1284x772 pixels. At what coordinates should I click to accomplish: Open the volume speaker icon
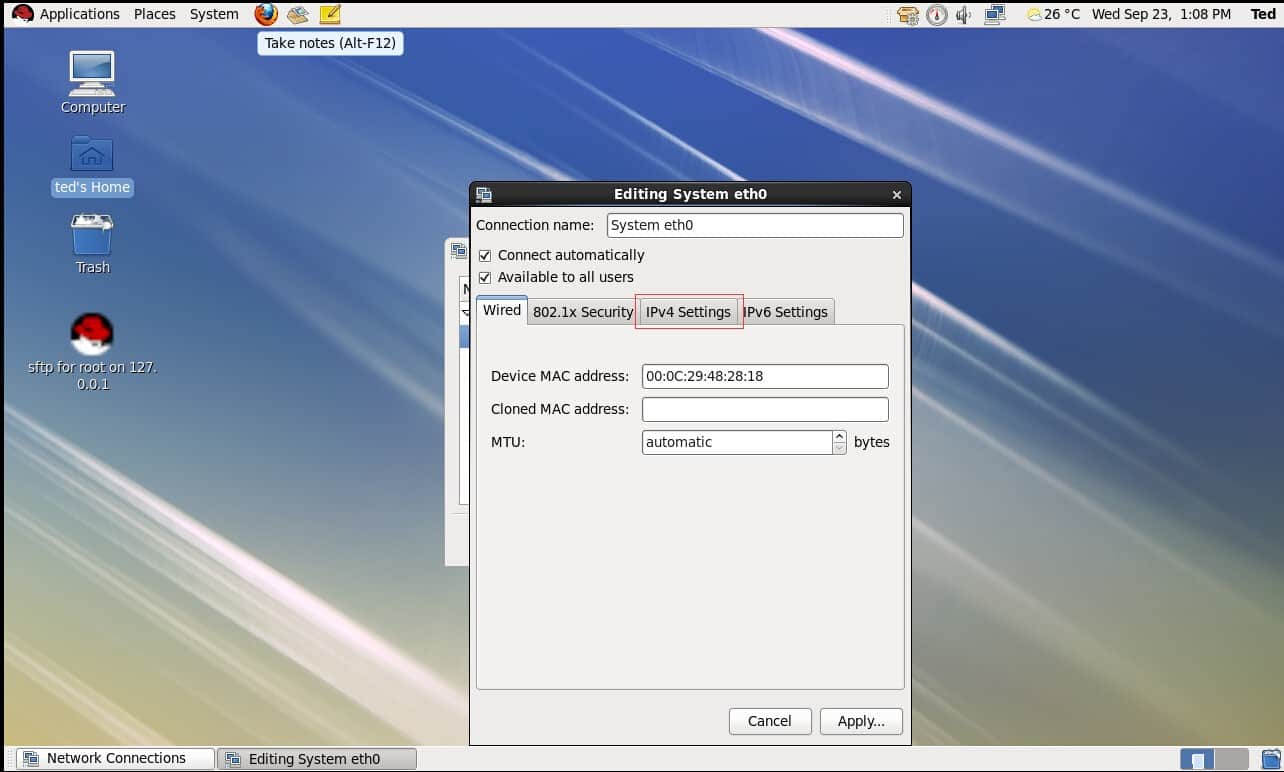click(964, 14)
